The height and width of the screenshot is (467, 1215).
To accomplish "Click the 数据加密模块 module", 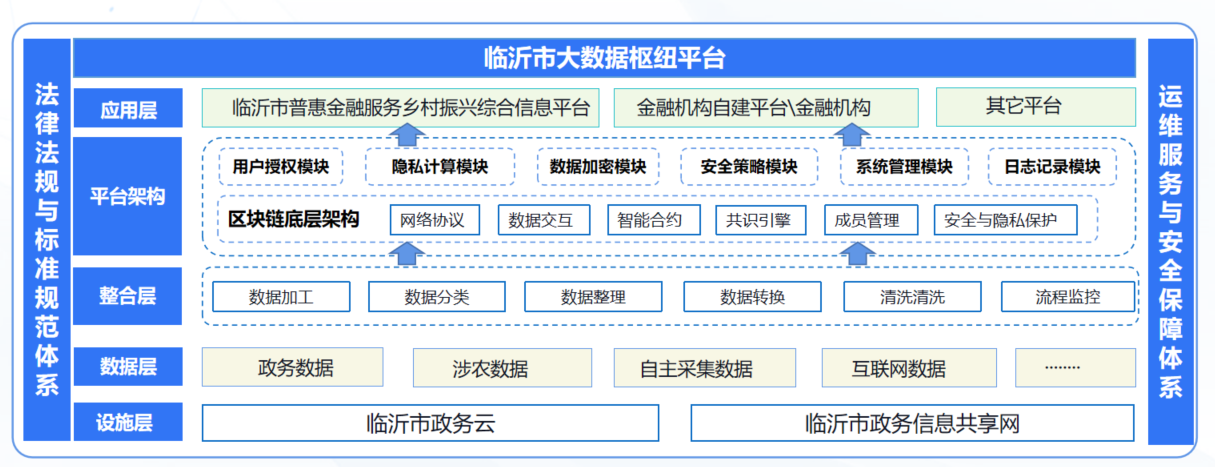I will [x=598, y=167].
